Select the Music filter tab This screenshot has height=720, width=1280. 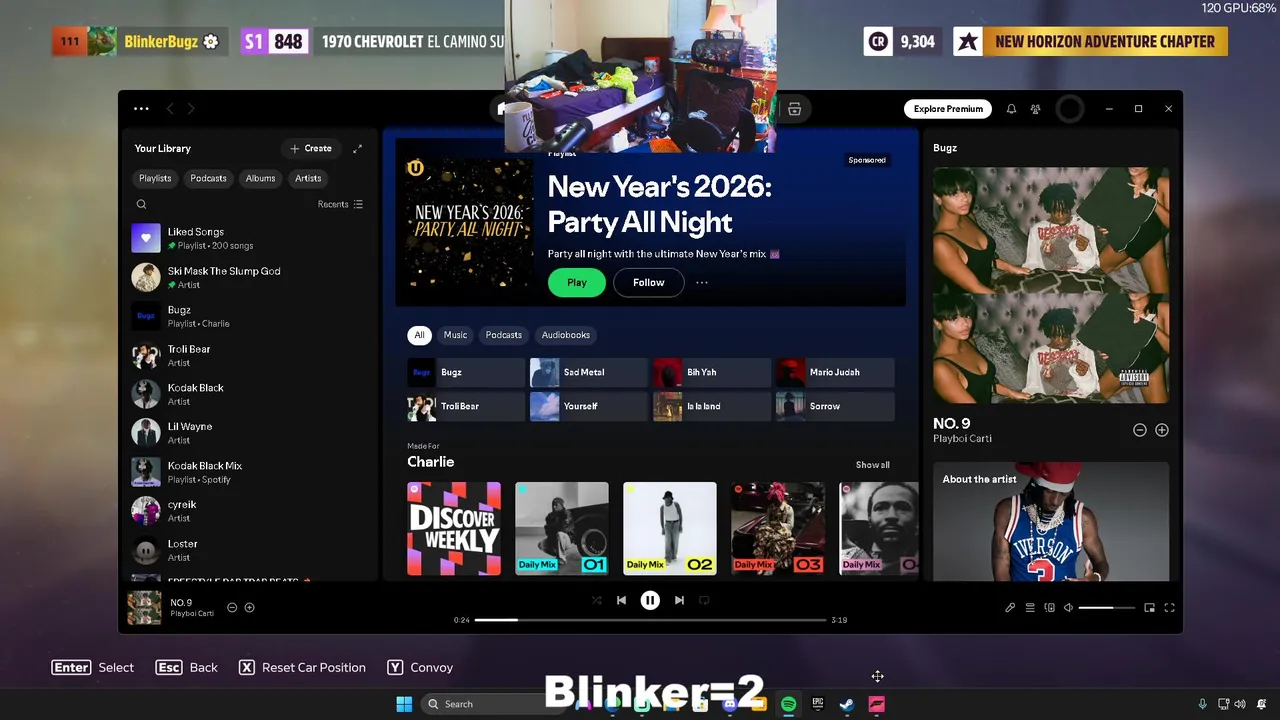pos(455,335)
